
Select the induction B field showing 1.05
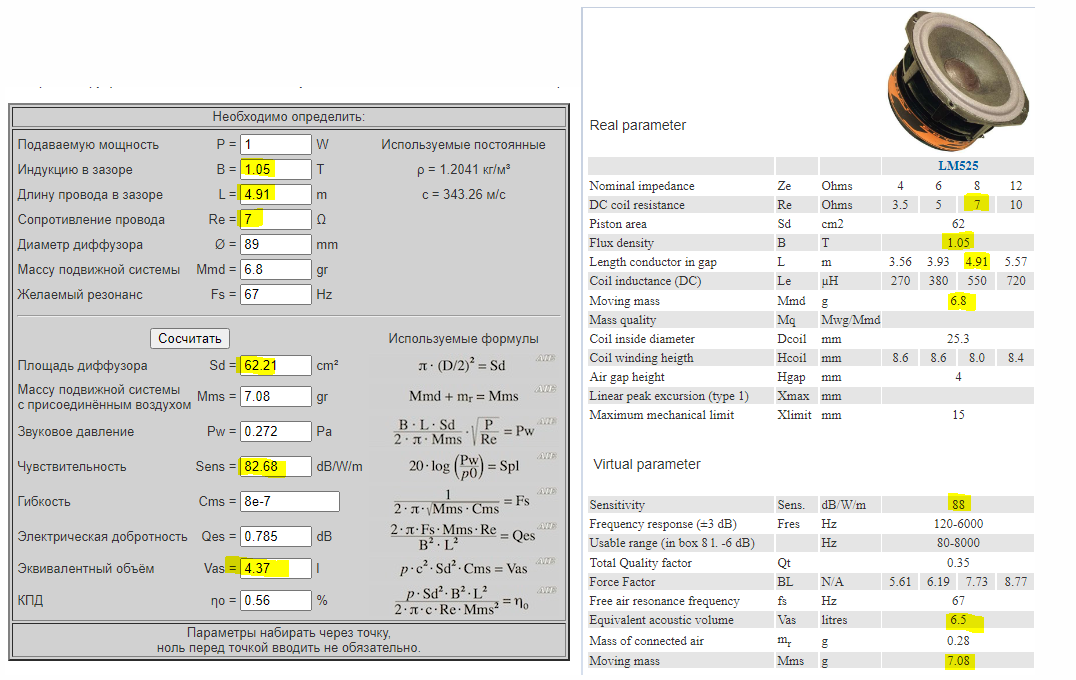[x=276, y=169]
